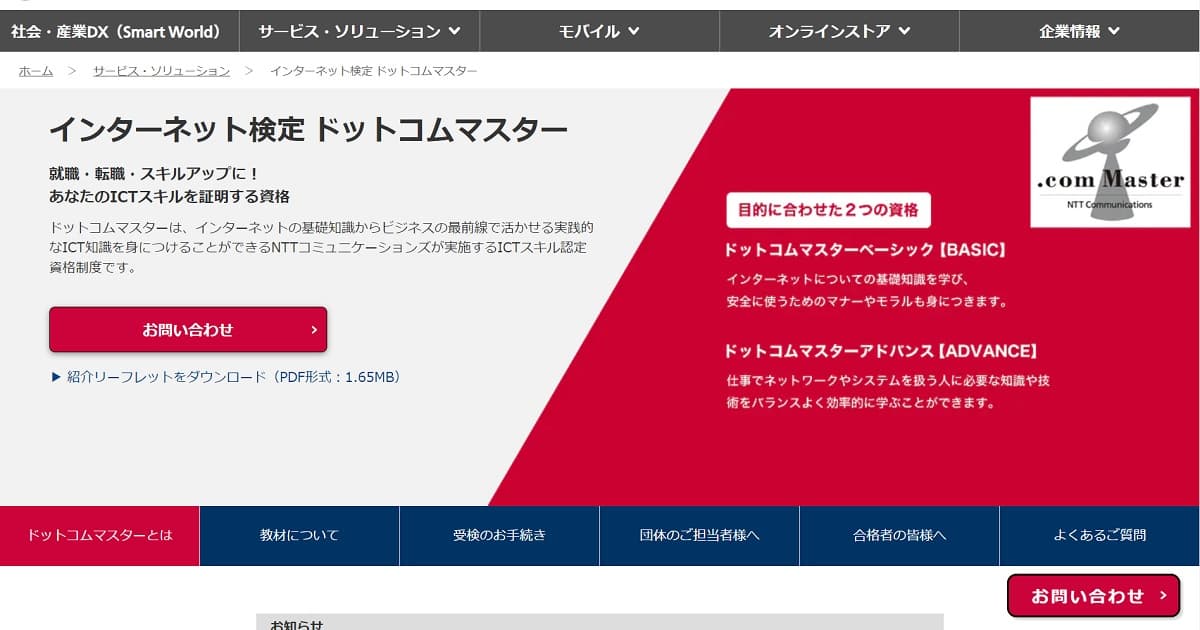
Task: Click chevron icon on floating お問い合わせ button
Action: 1162,596
